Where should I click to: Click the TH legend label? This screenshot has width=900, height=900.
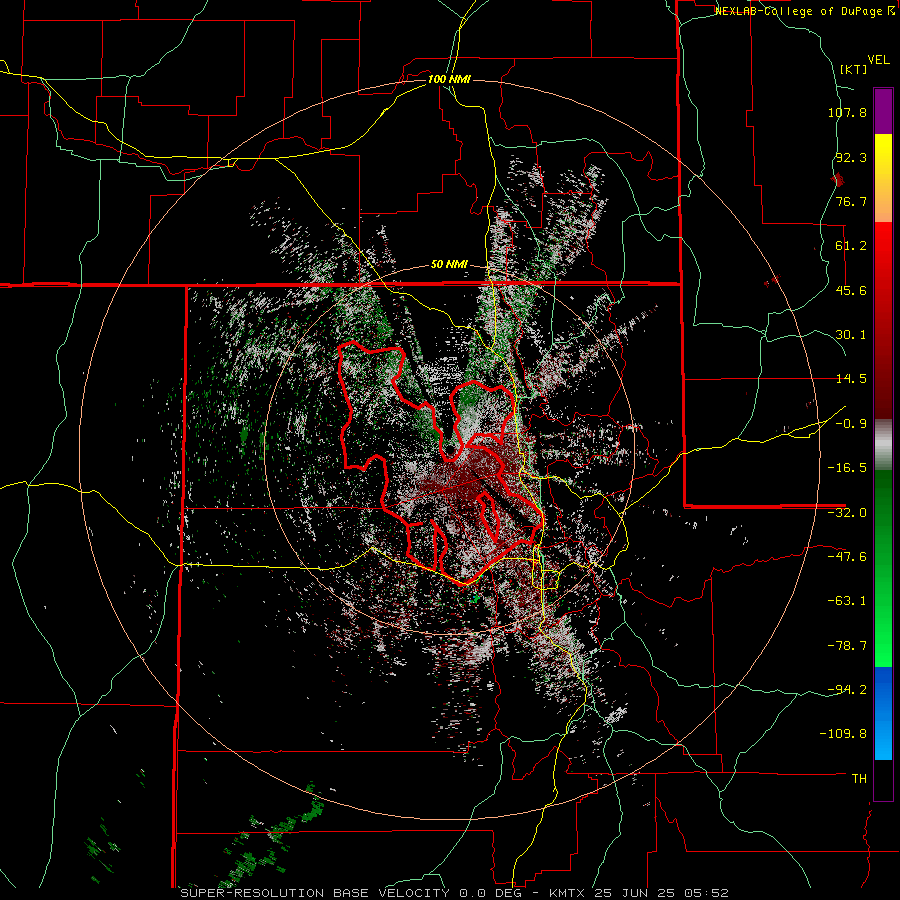point(859,779)
